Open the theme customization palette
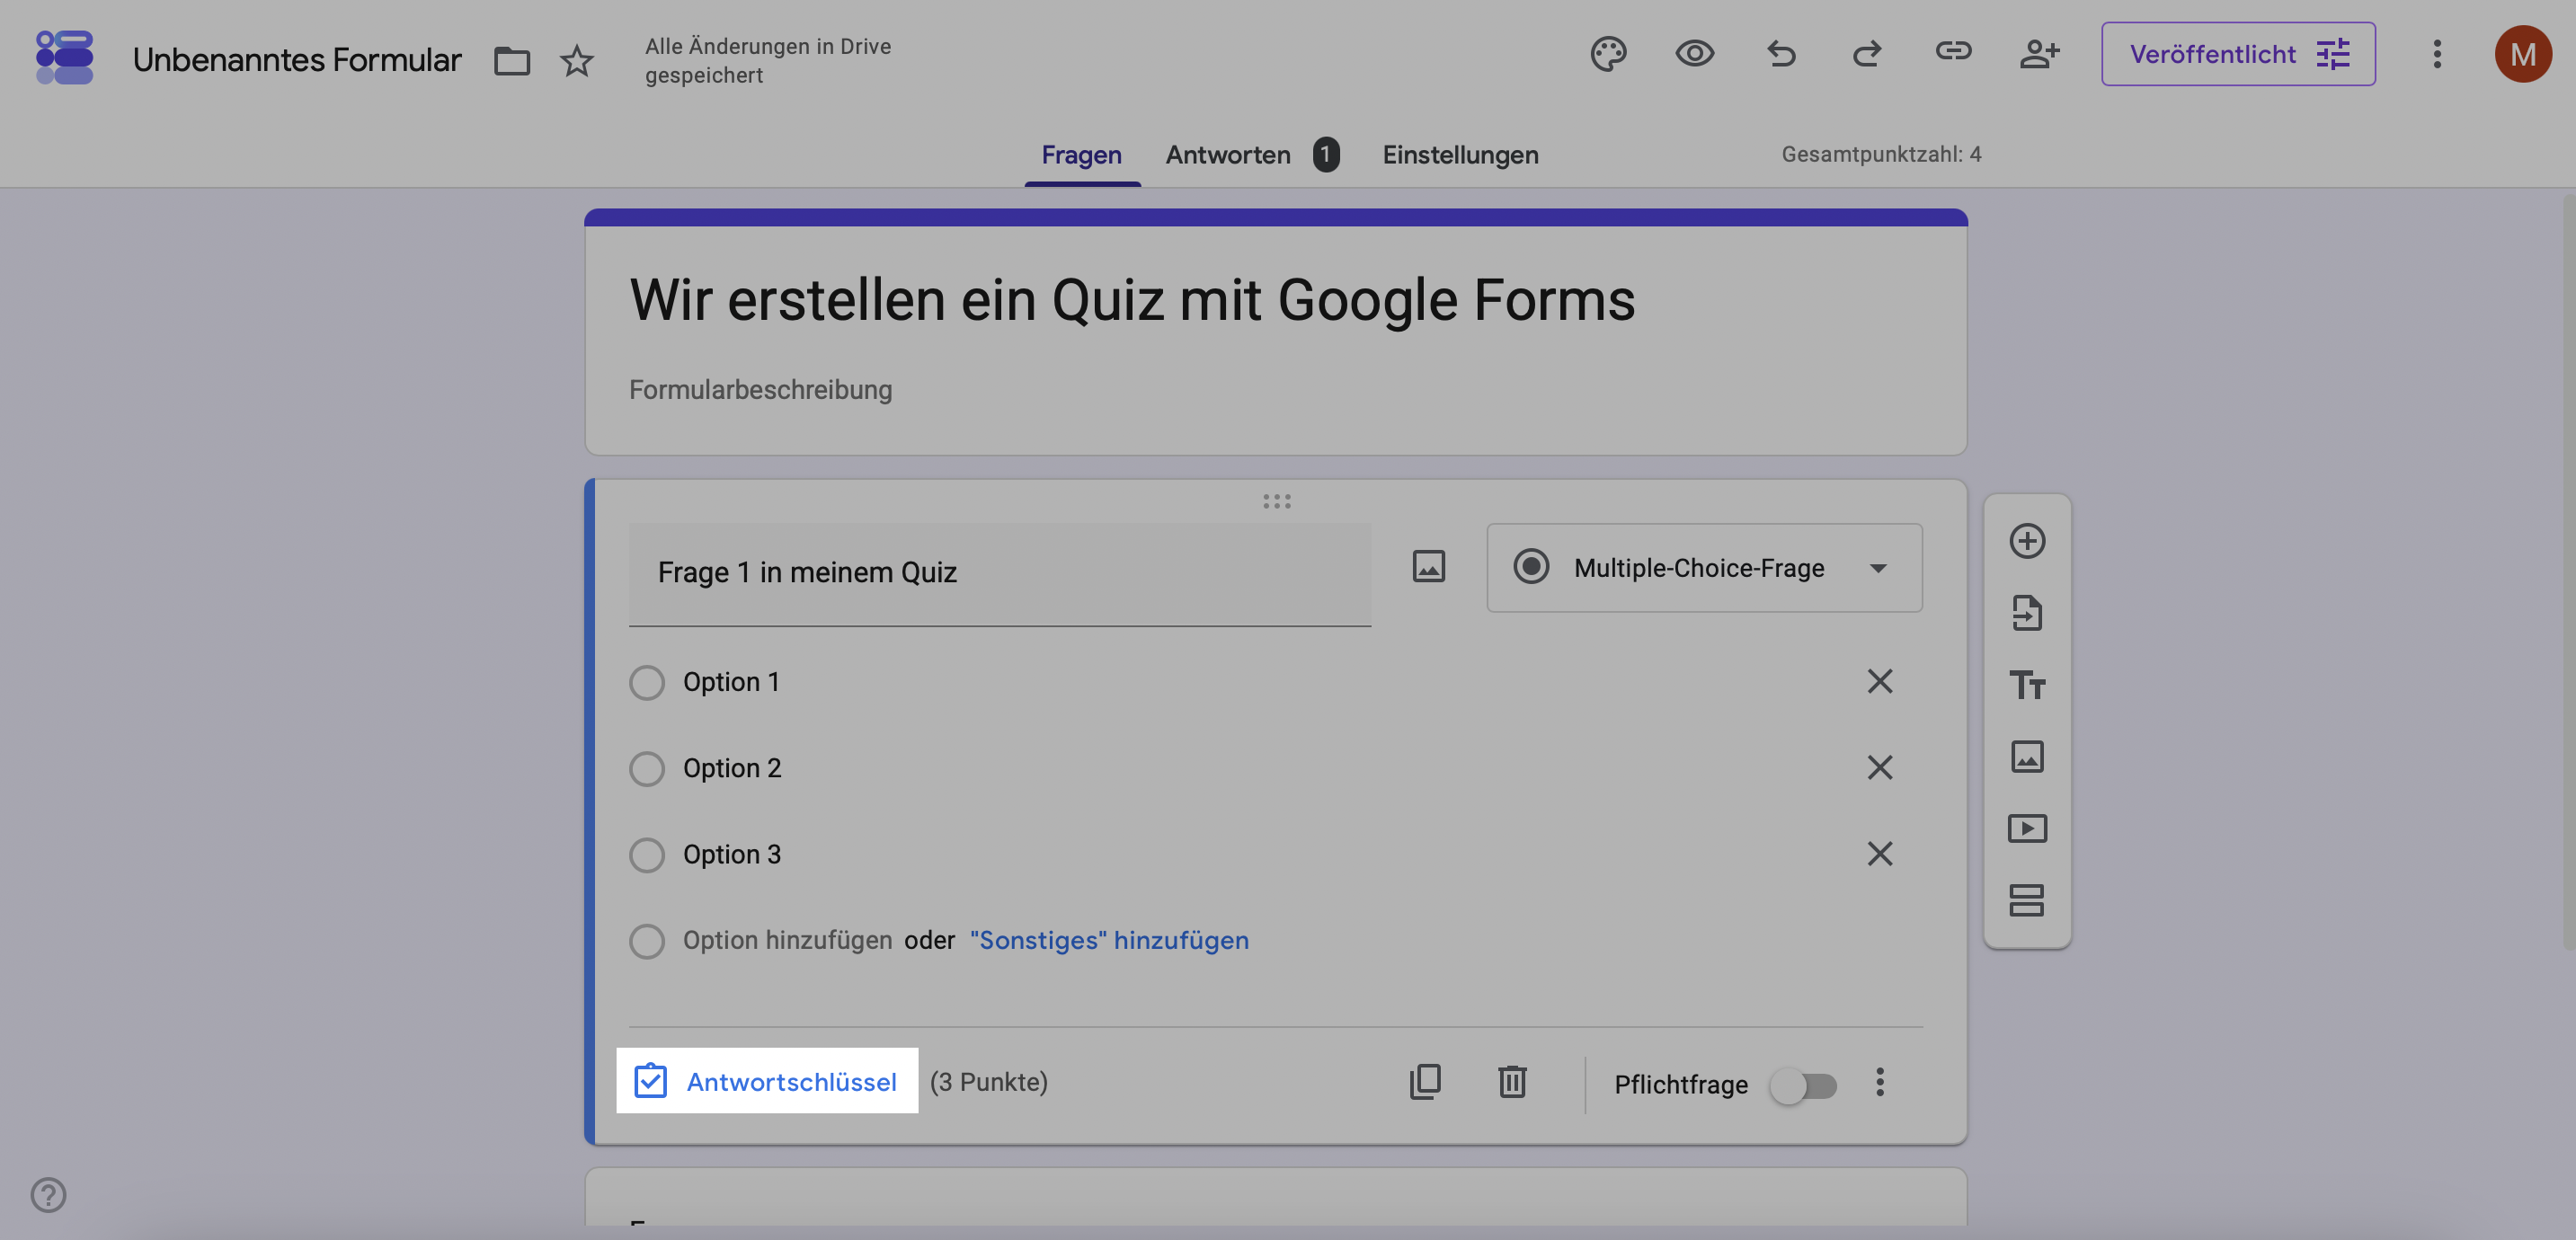This screenshot has width=2576, height=1240. [x=1608, y=53]
